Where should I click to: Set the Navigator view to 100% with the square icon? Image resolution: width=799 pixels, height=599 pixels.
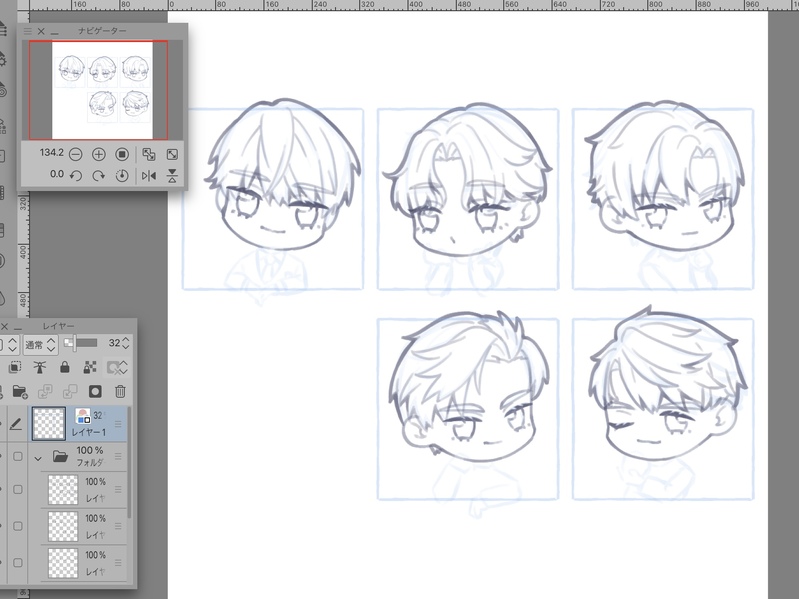tap(122, 154)
